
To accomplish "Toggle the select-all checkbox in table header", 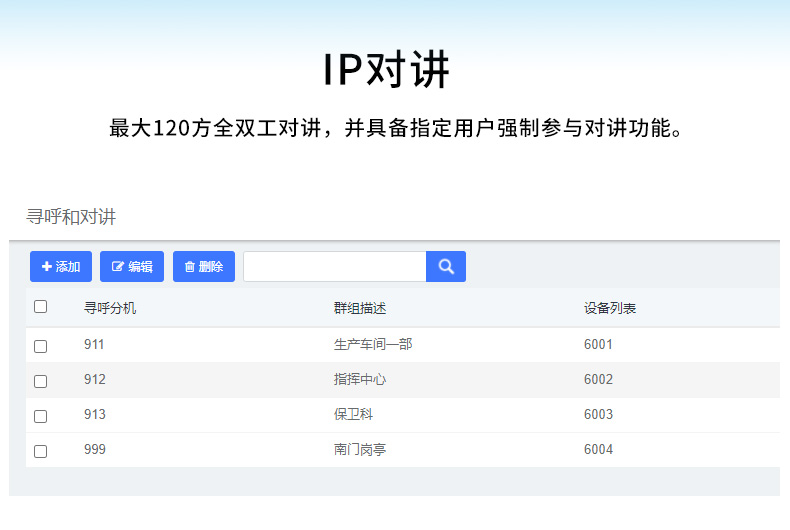I will point(41,307).
